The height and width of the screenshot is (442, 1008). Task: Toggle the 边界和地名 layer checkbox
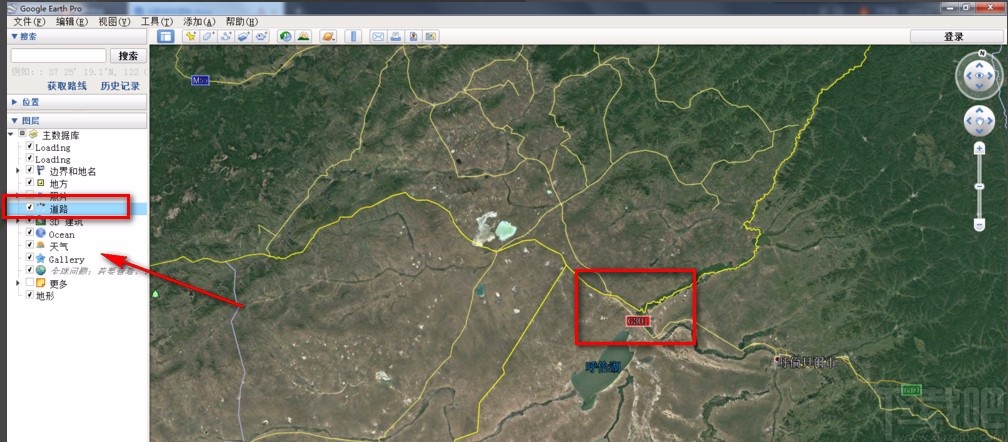pyautogui.click(x=30, y=171)
